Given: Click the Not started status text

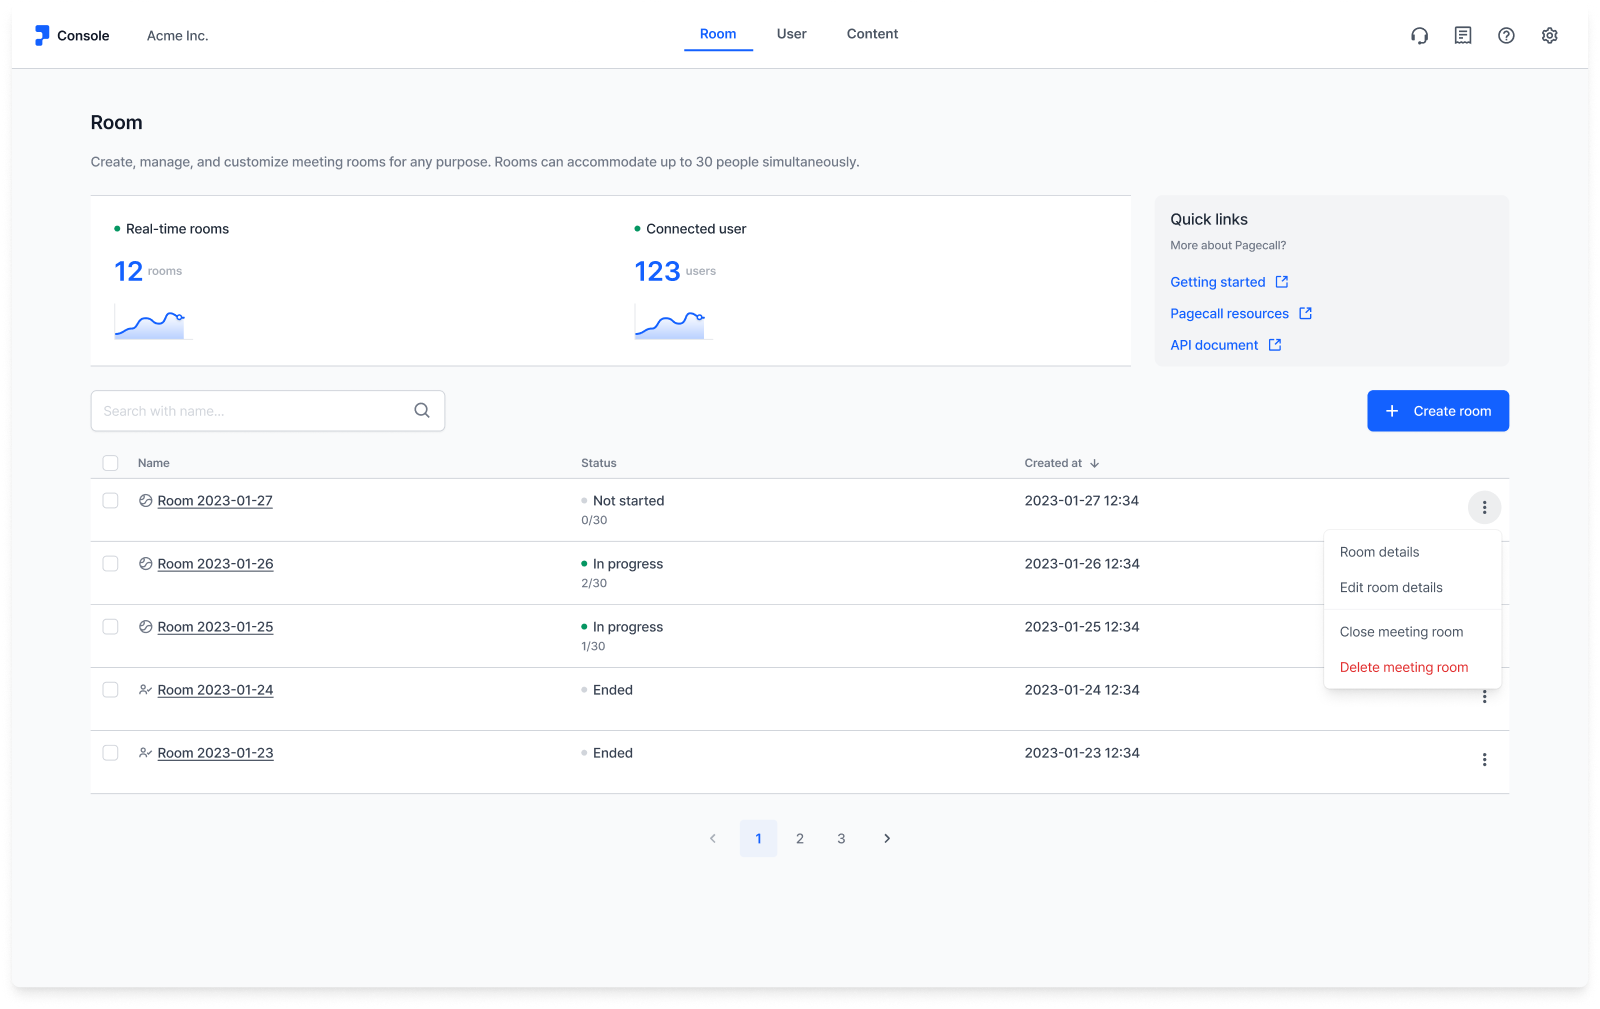Looking at the screenshot, I should pos(628,501).
